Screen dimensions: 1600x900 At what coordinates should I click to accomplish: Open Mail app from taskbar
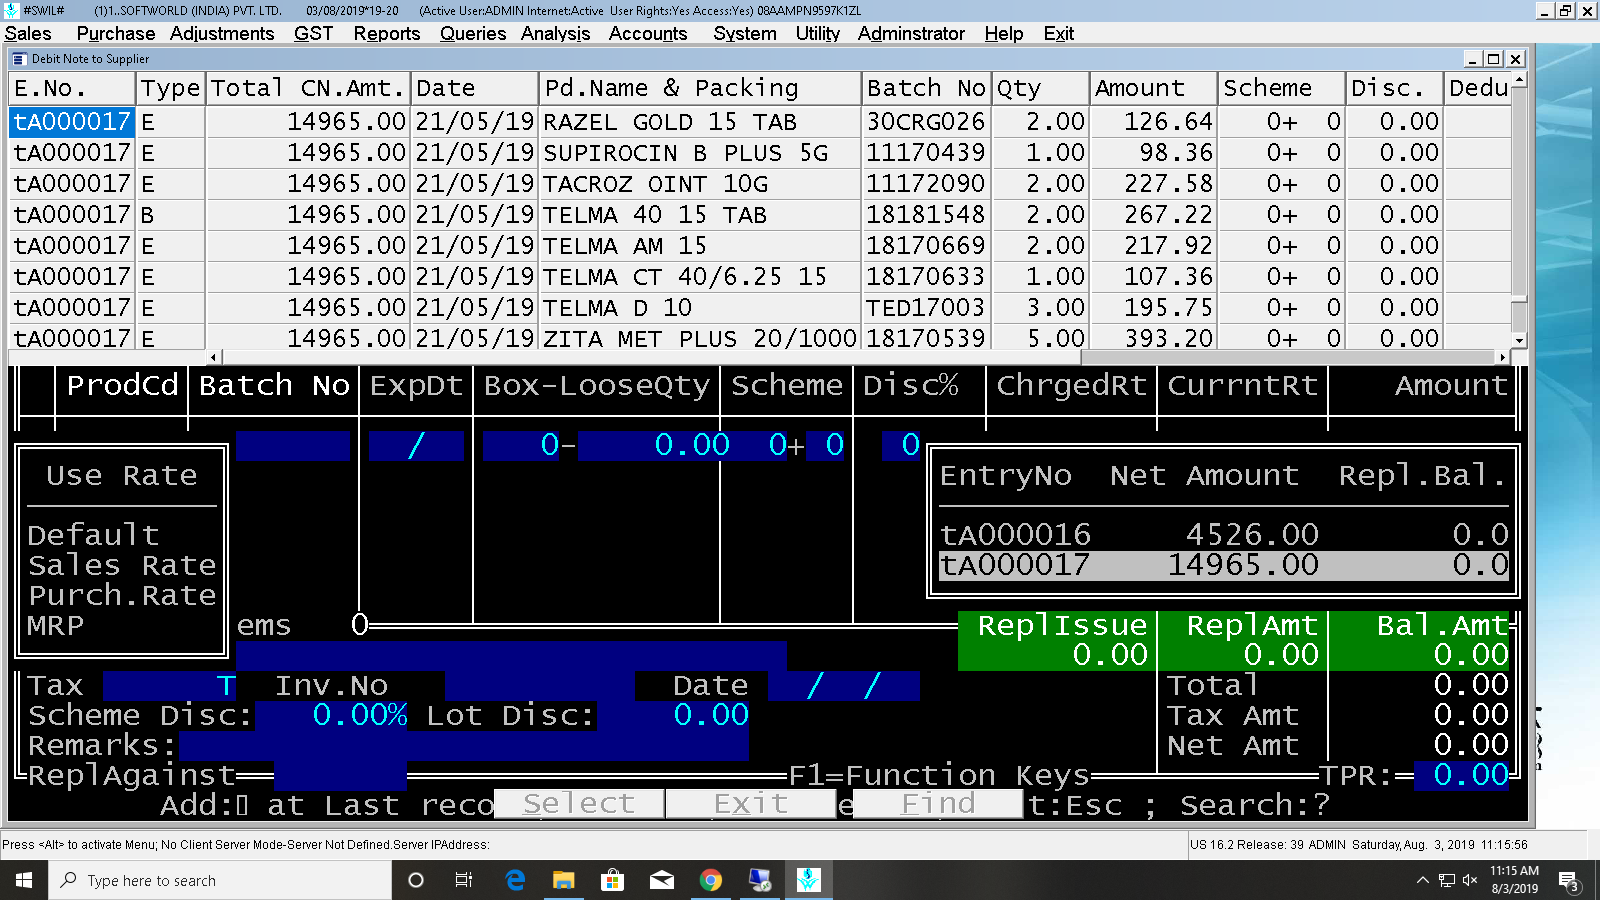(x=662, y=880)
